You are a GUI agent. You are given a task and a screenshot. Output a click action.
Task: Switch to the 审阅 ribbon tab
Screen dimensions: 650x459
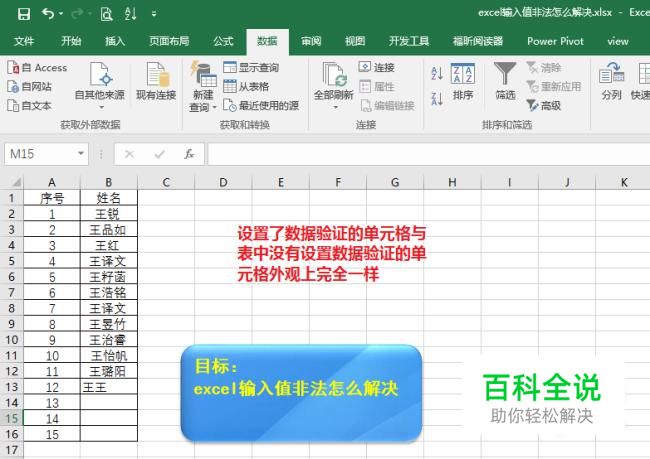(x=311, y=41)
